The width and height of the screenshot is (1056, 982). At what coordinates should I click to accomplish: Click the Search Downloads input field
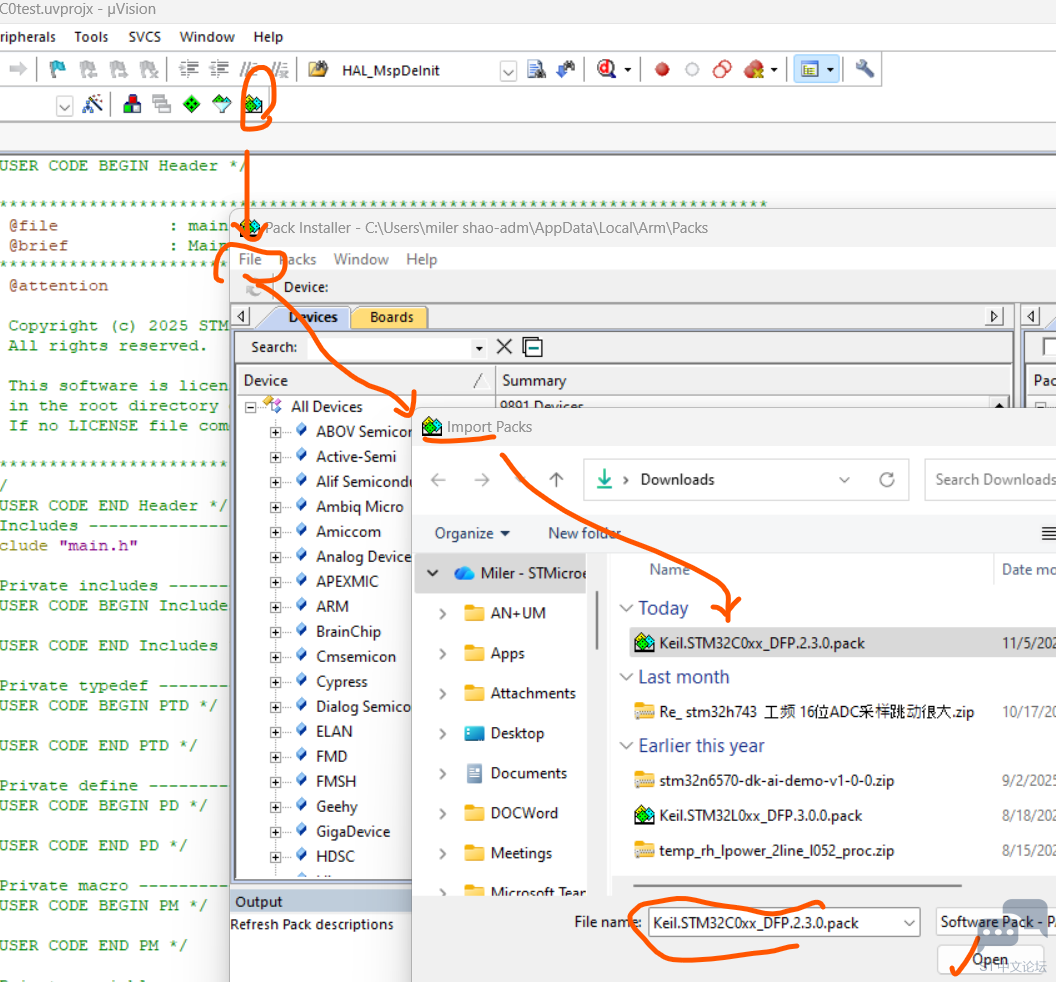[990, 480]
